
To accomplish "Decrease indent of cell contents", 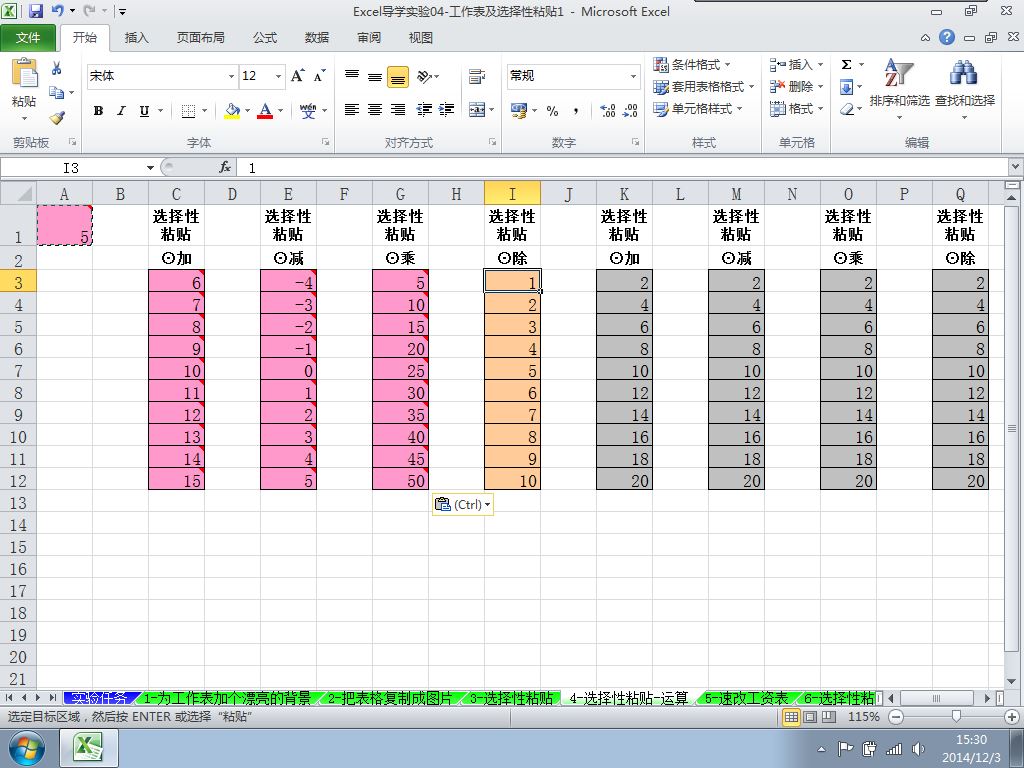I will (x=424, y=110).
